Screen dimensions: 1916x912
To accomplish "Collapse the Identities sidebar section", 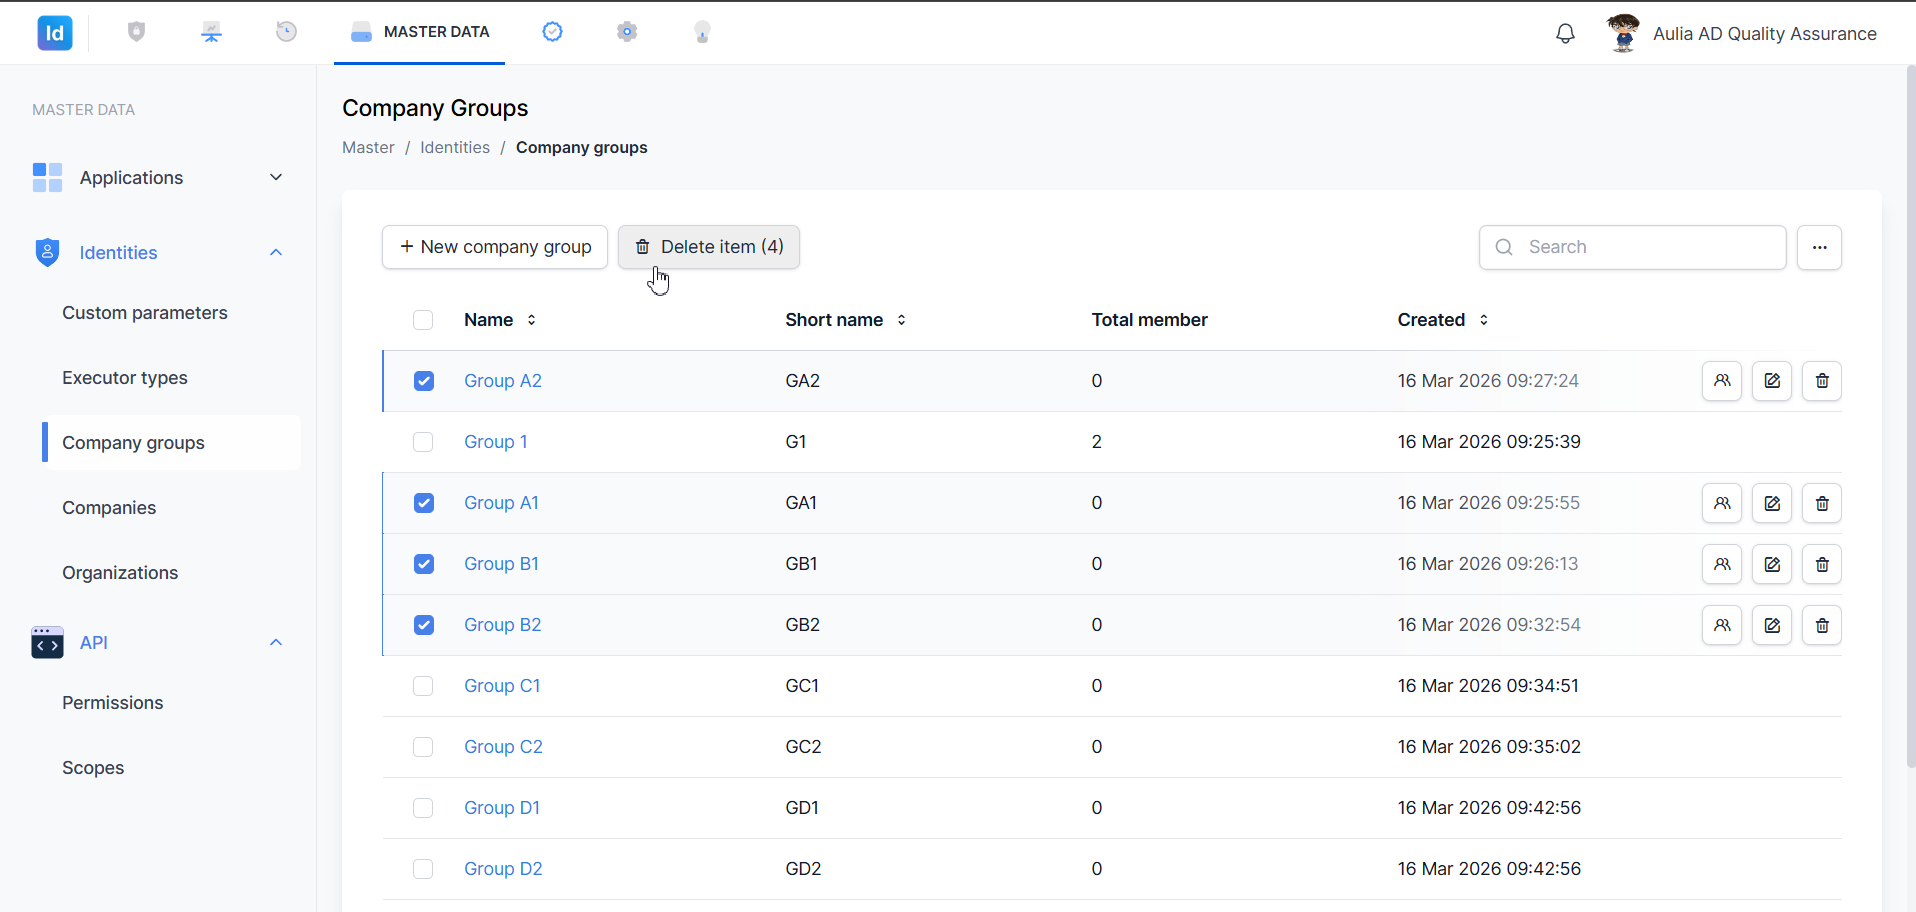I will tap(159, 253).
